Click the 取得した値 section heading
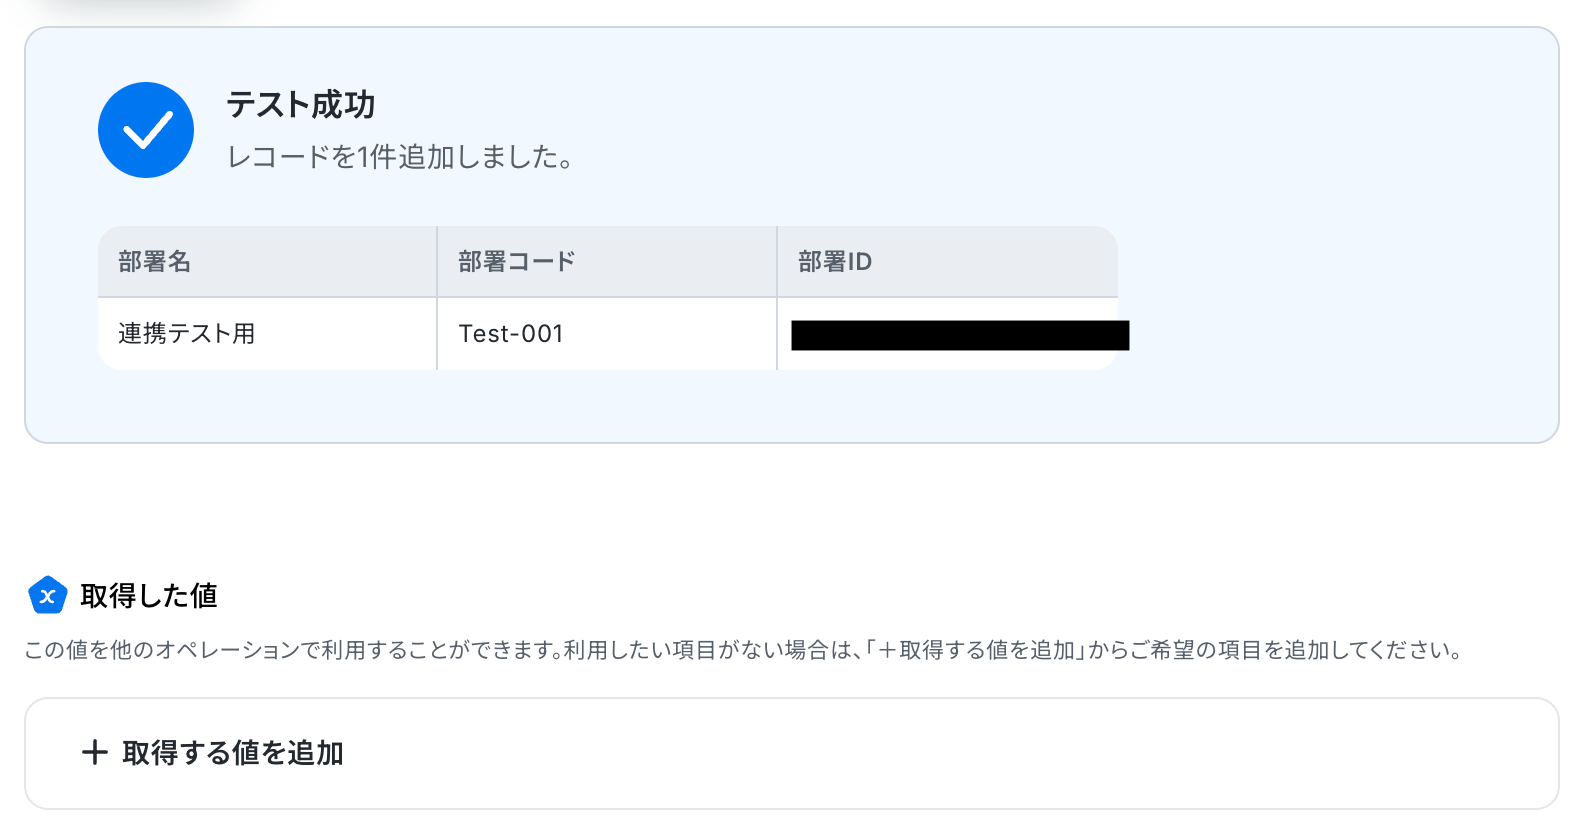1582x824 pixels. tap(149, 596)
